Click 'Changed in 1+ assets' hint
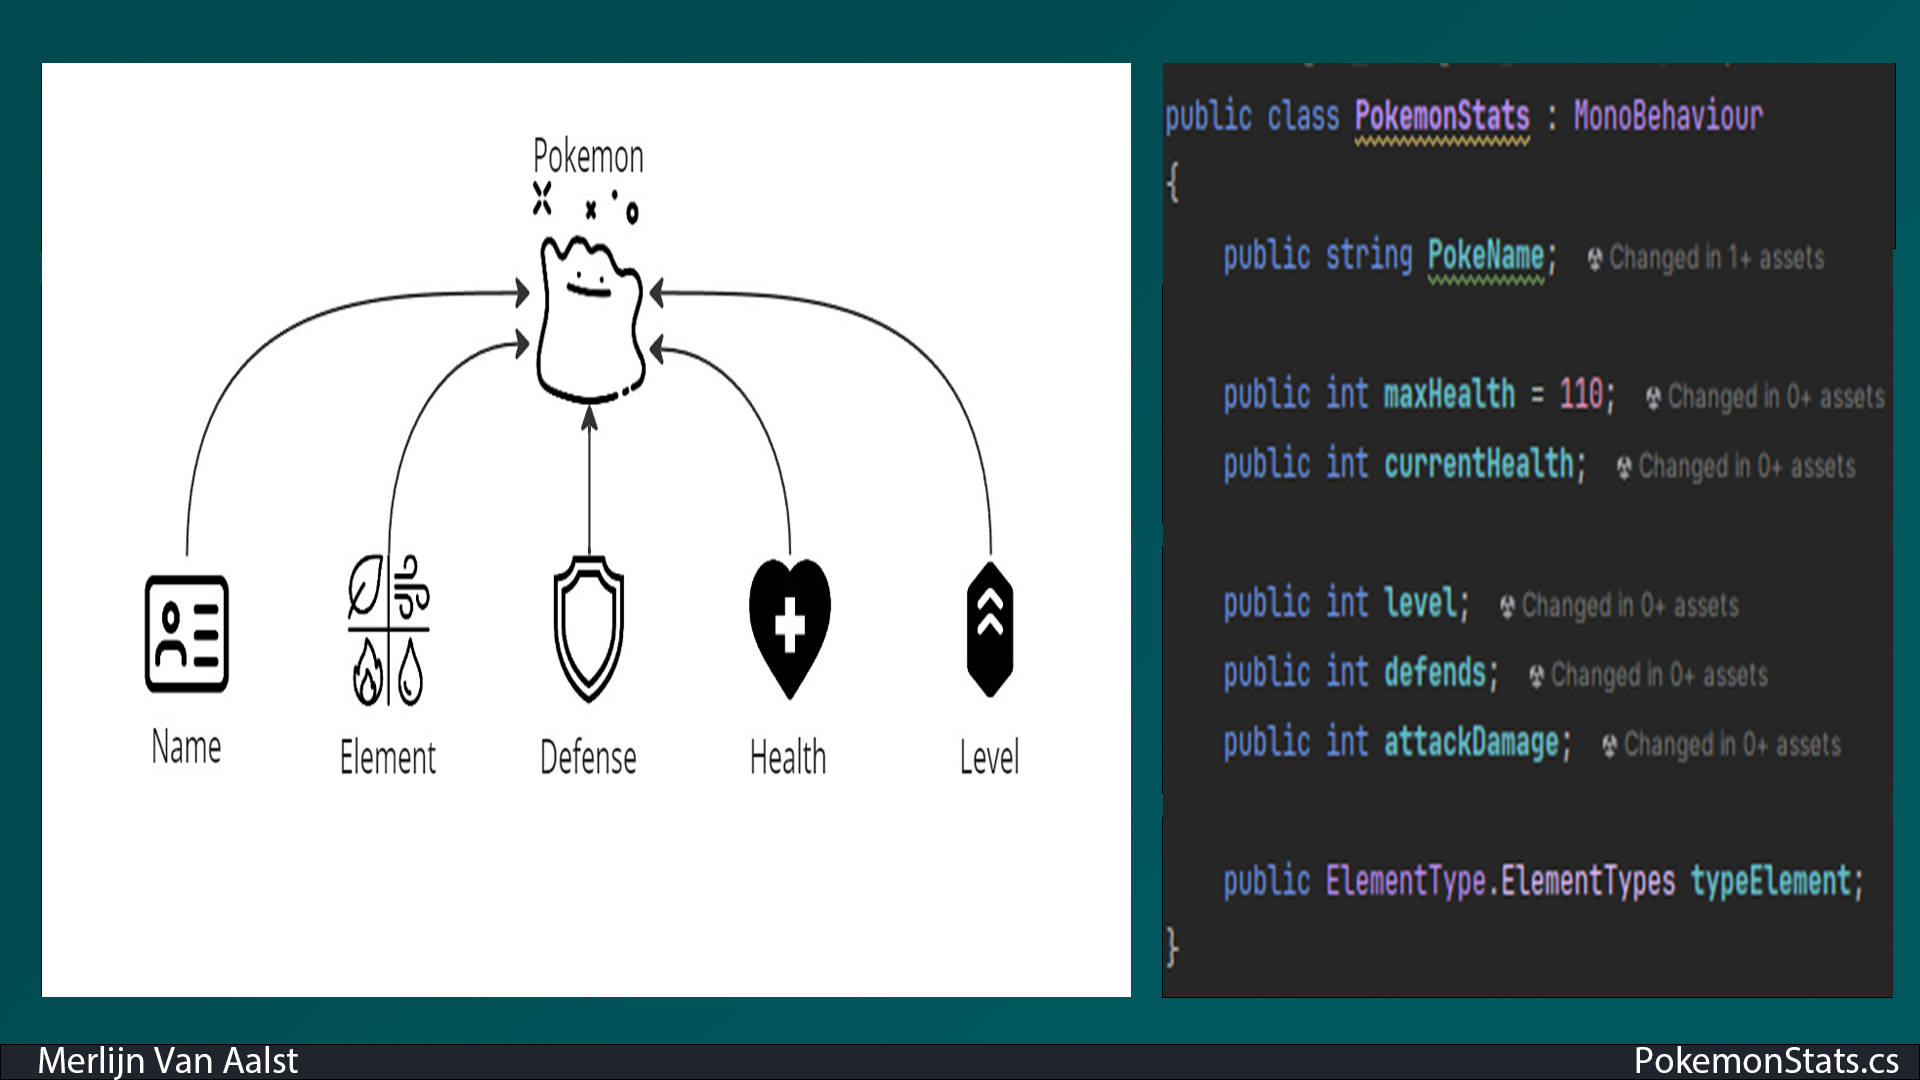Viewport: 1920px width, 1080px height. [x=1716, y=258]
